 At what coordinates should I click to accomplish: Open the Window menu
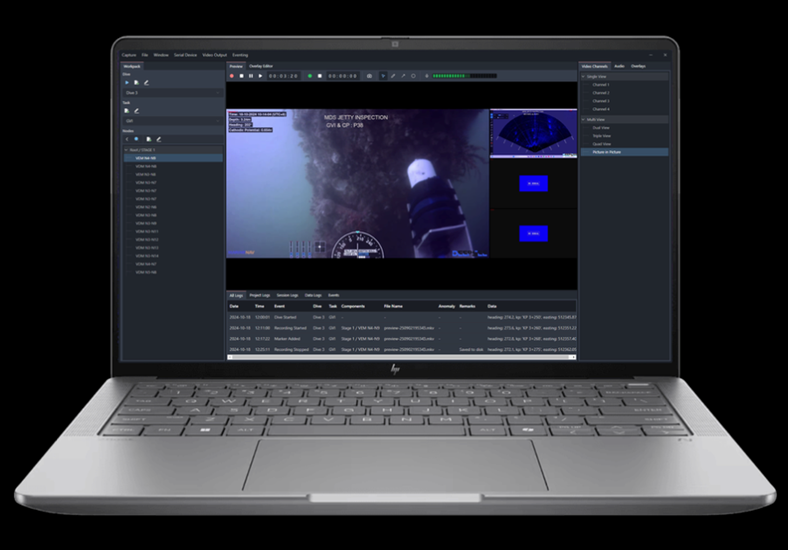pyautogui.click(x=161, y=55)
